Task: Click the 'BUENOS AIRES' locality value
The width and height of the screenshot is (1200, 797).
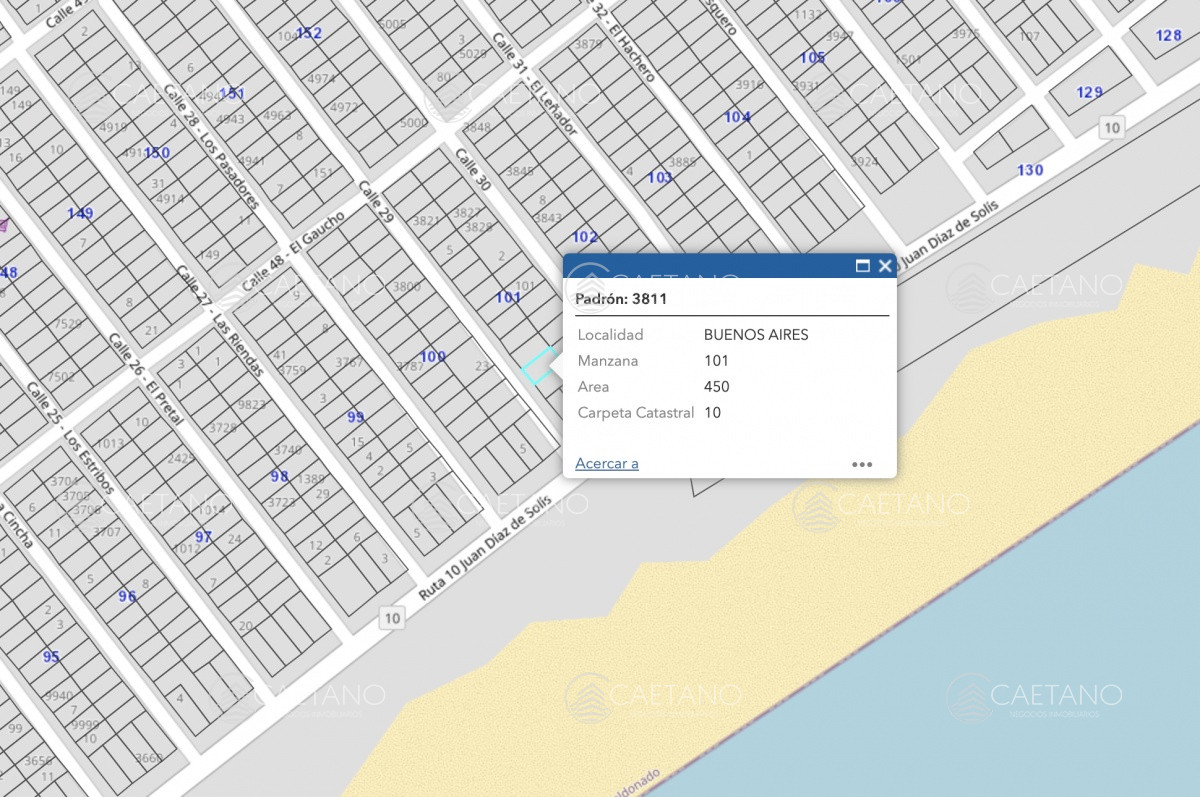Action: pyautogui.click(x=756, y=335)
